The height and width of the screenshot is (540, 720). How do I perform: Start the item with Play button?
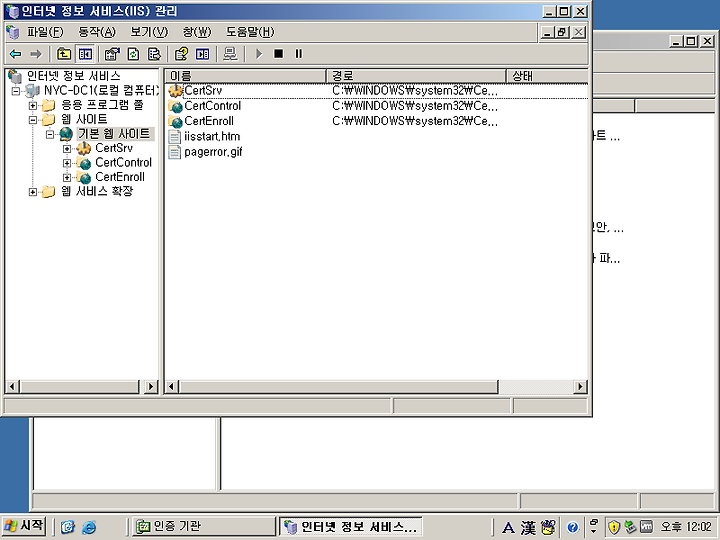[259, 54]
